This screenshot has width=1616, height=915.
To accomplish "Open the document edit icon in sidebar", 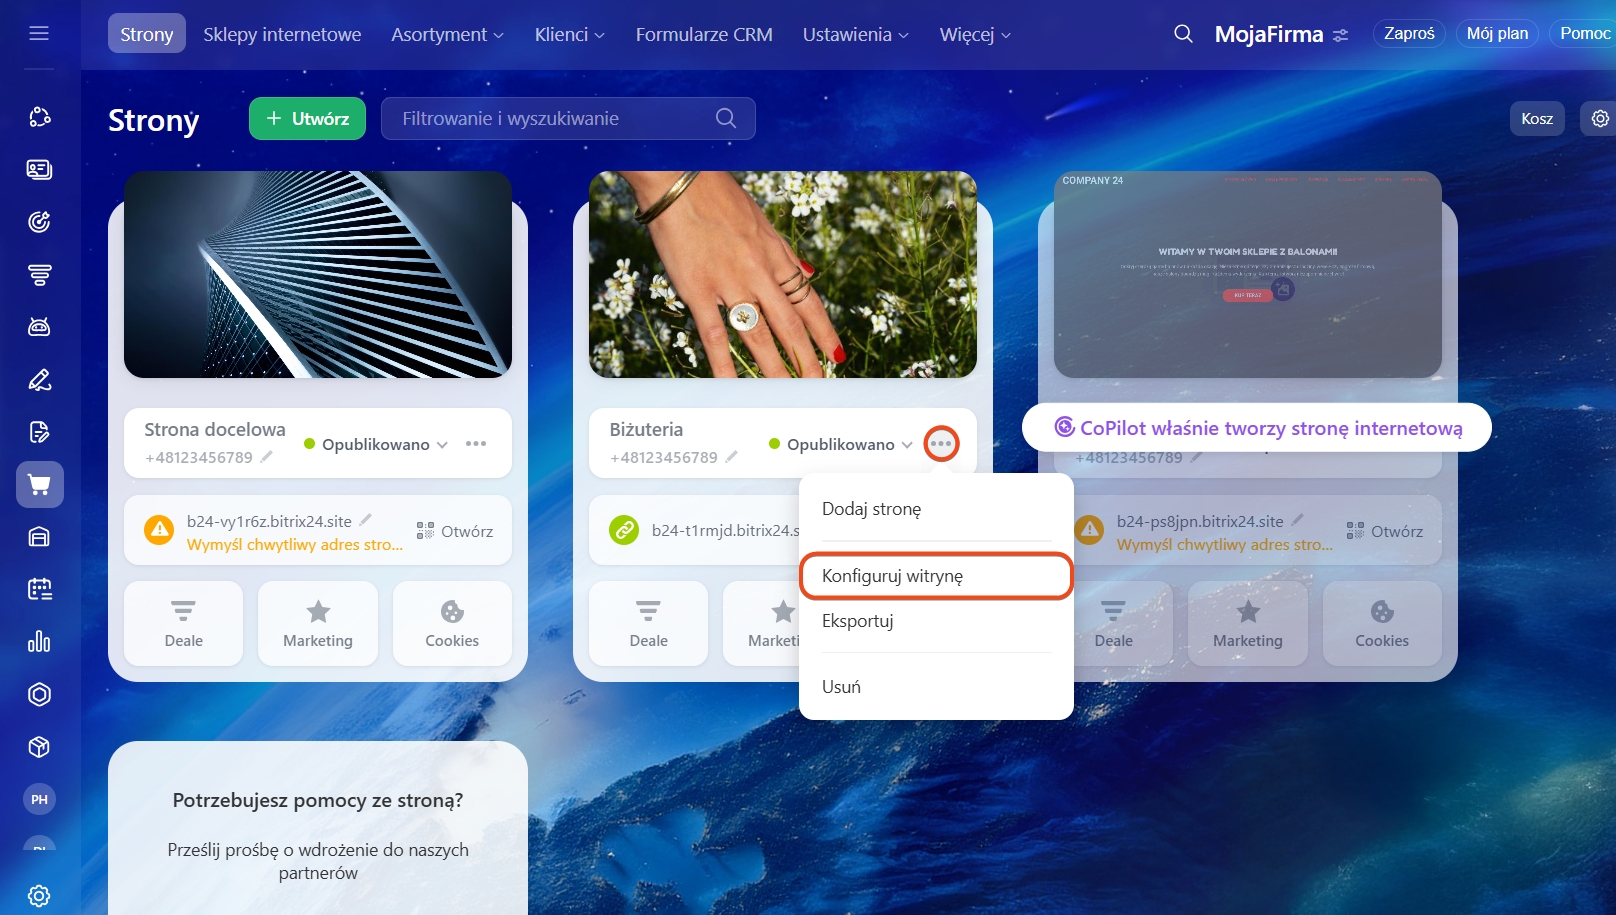I will point(39,432).
